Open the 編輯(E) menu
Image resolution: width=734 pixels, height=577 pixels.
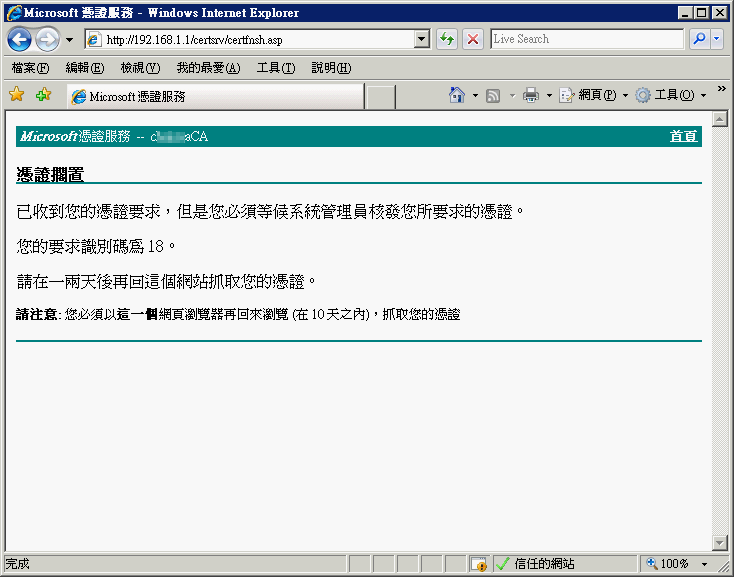point(85,68)
